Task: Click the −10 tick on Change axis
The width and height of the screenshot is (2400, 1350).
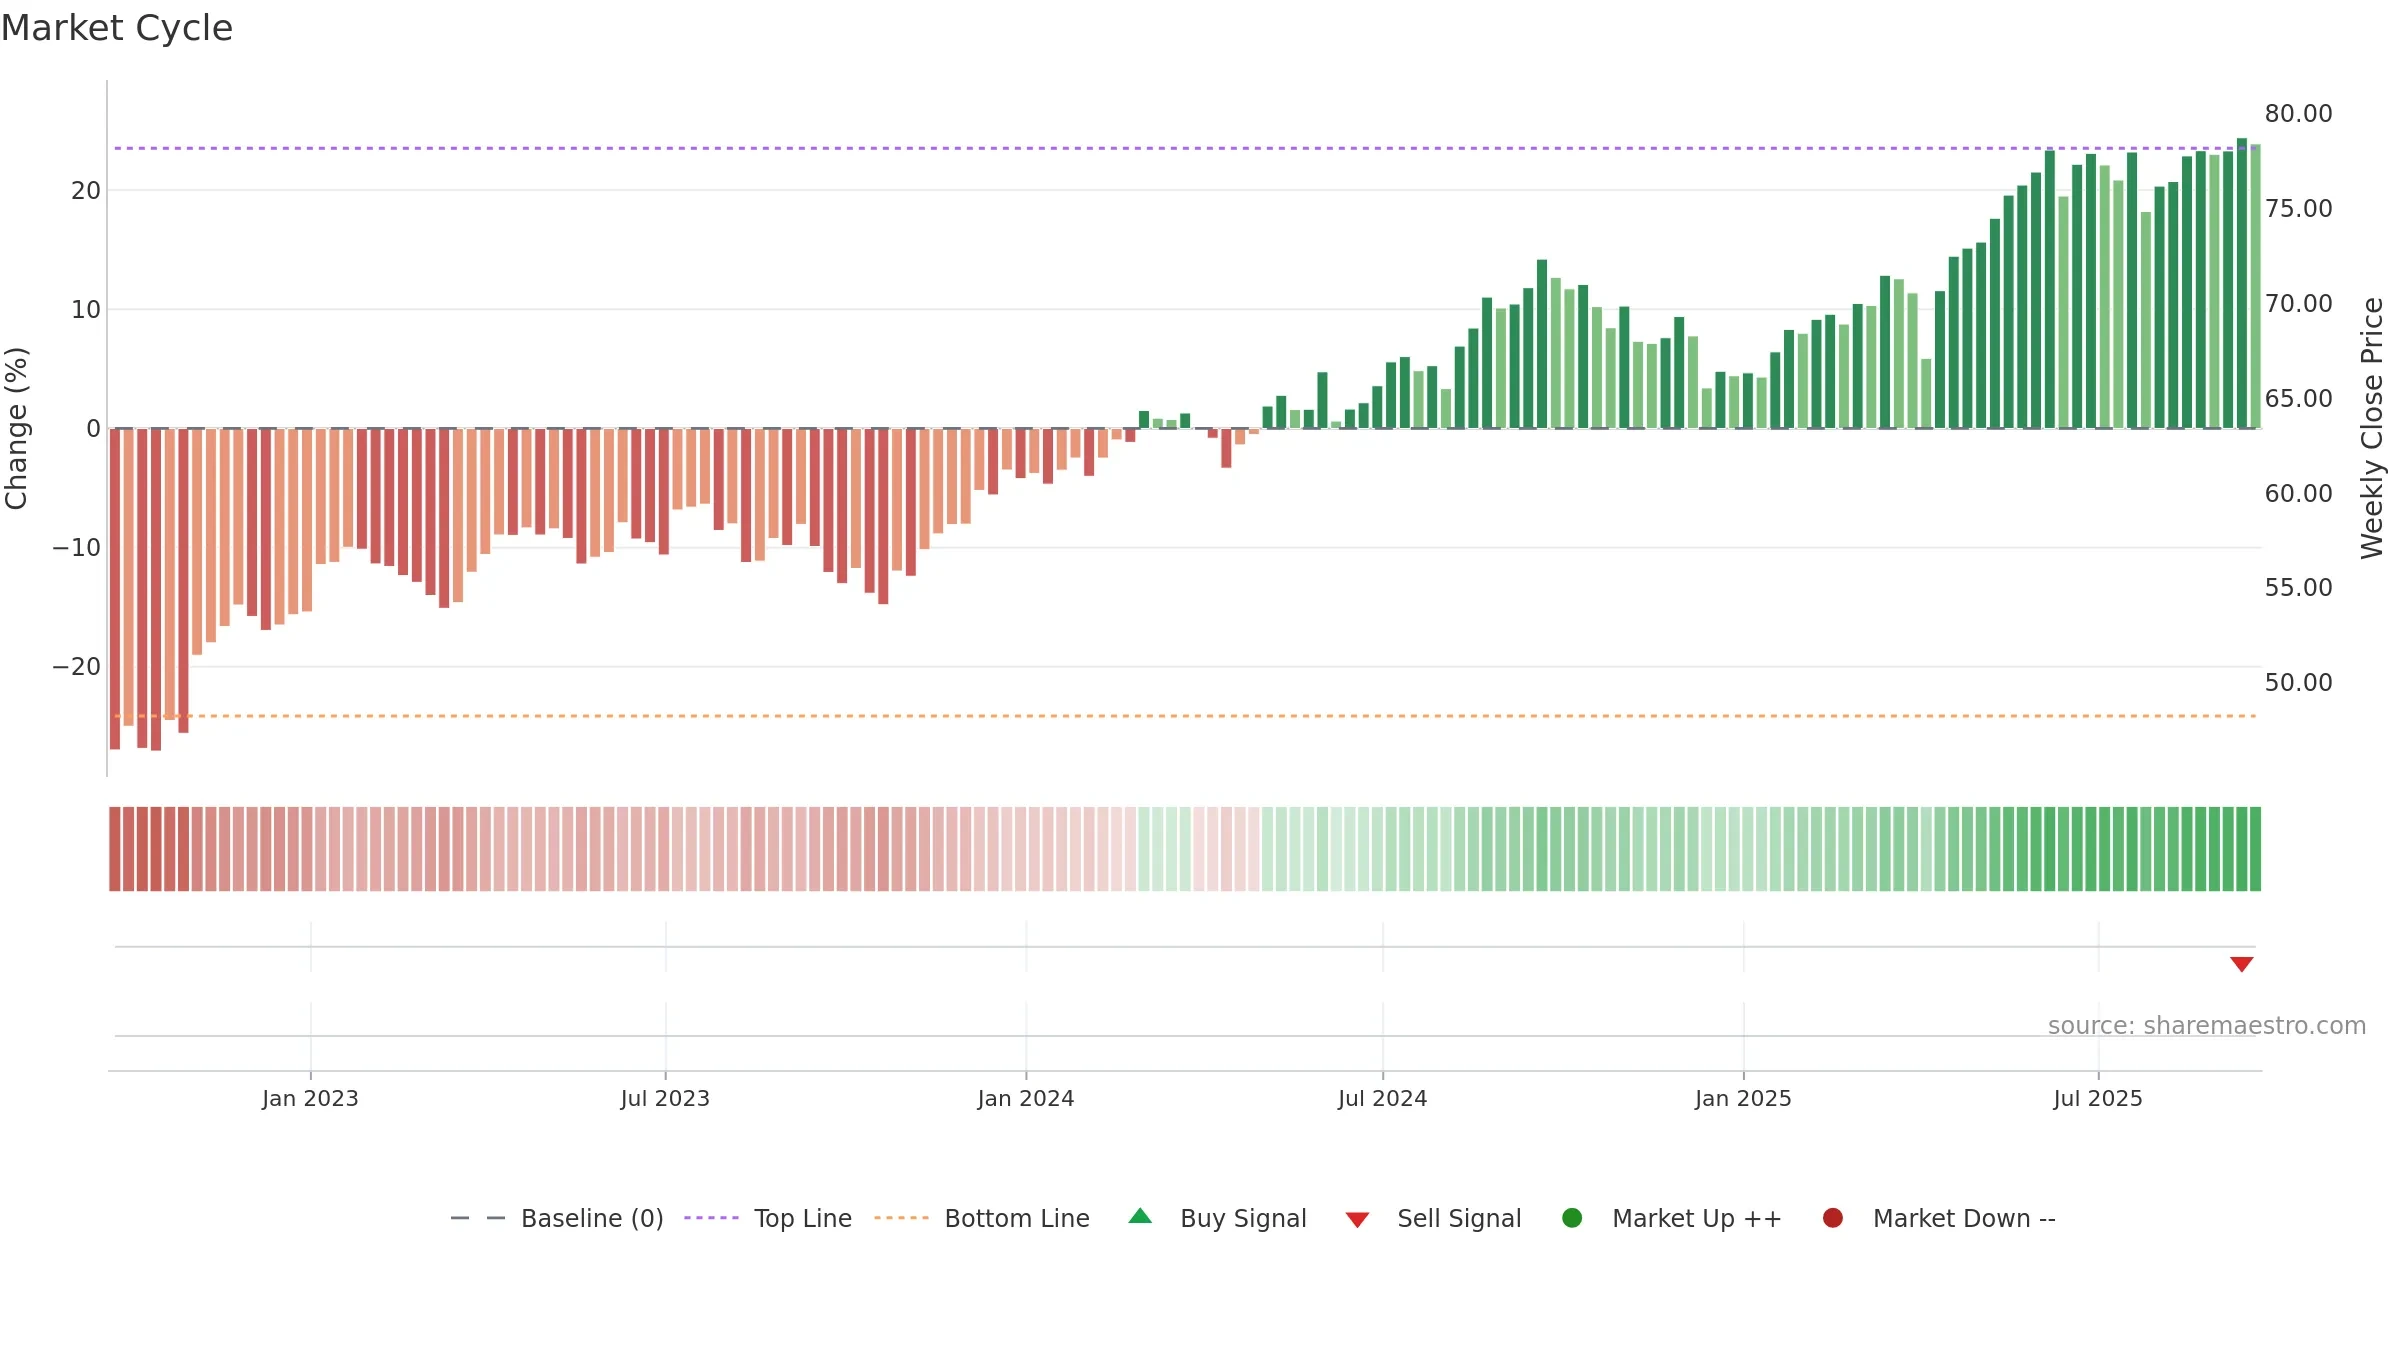Action: [x=77, y=548]
